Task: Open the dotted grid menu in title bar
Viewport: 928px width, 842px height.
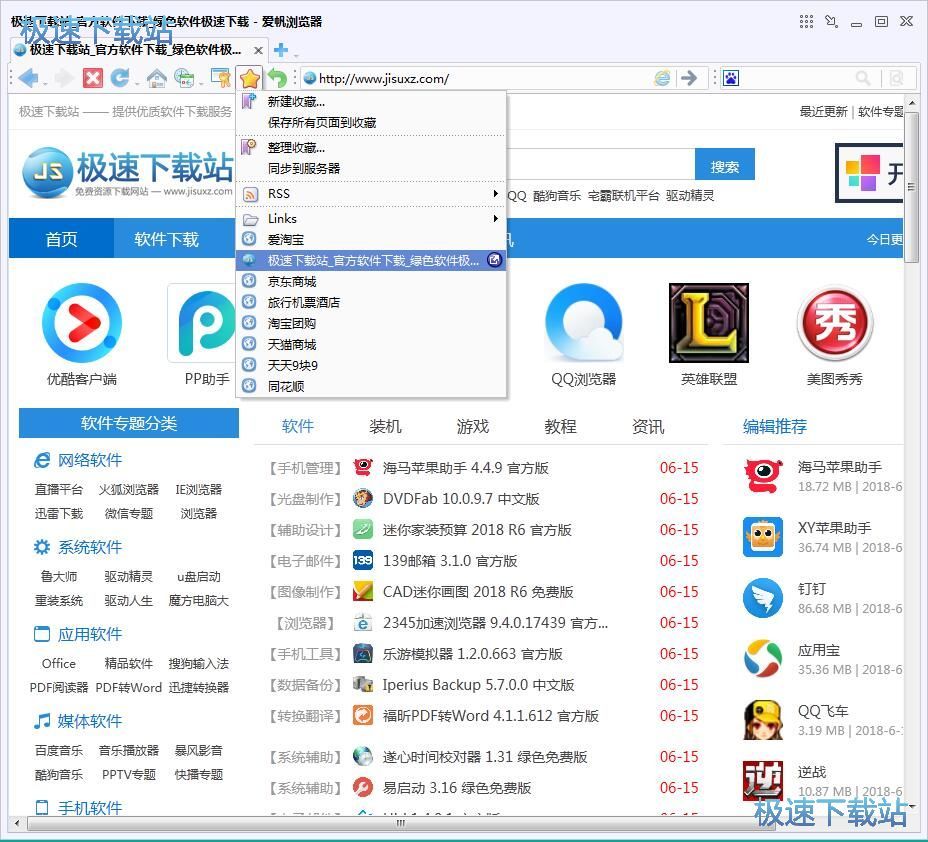Action: pyautogui.click(x=806, y=22)
